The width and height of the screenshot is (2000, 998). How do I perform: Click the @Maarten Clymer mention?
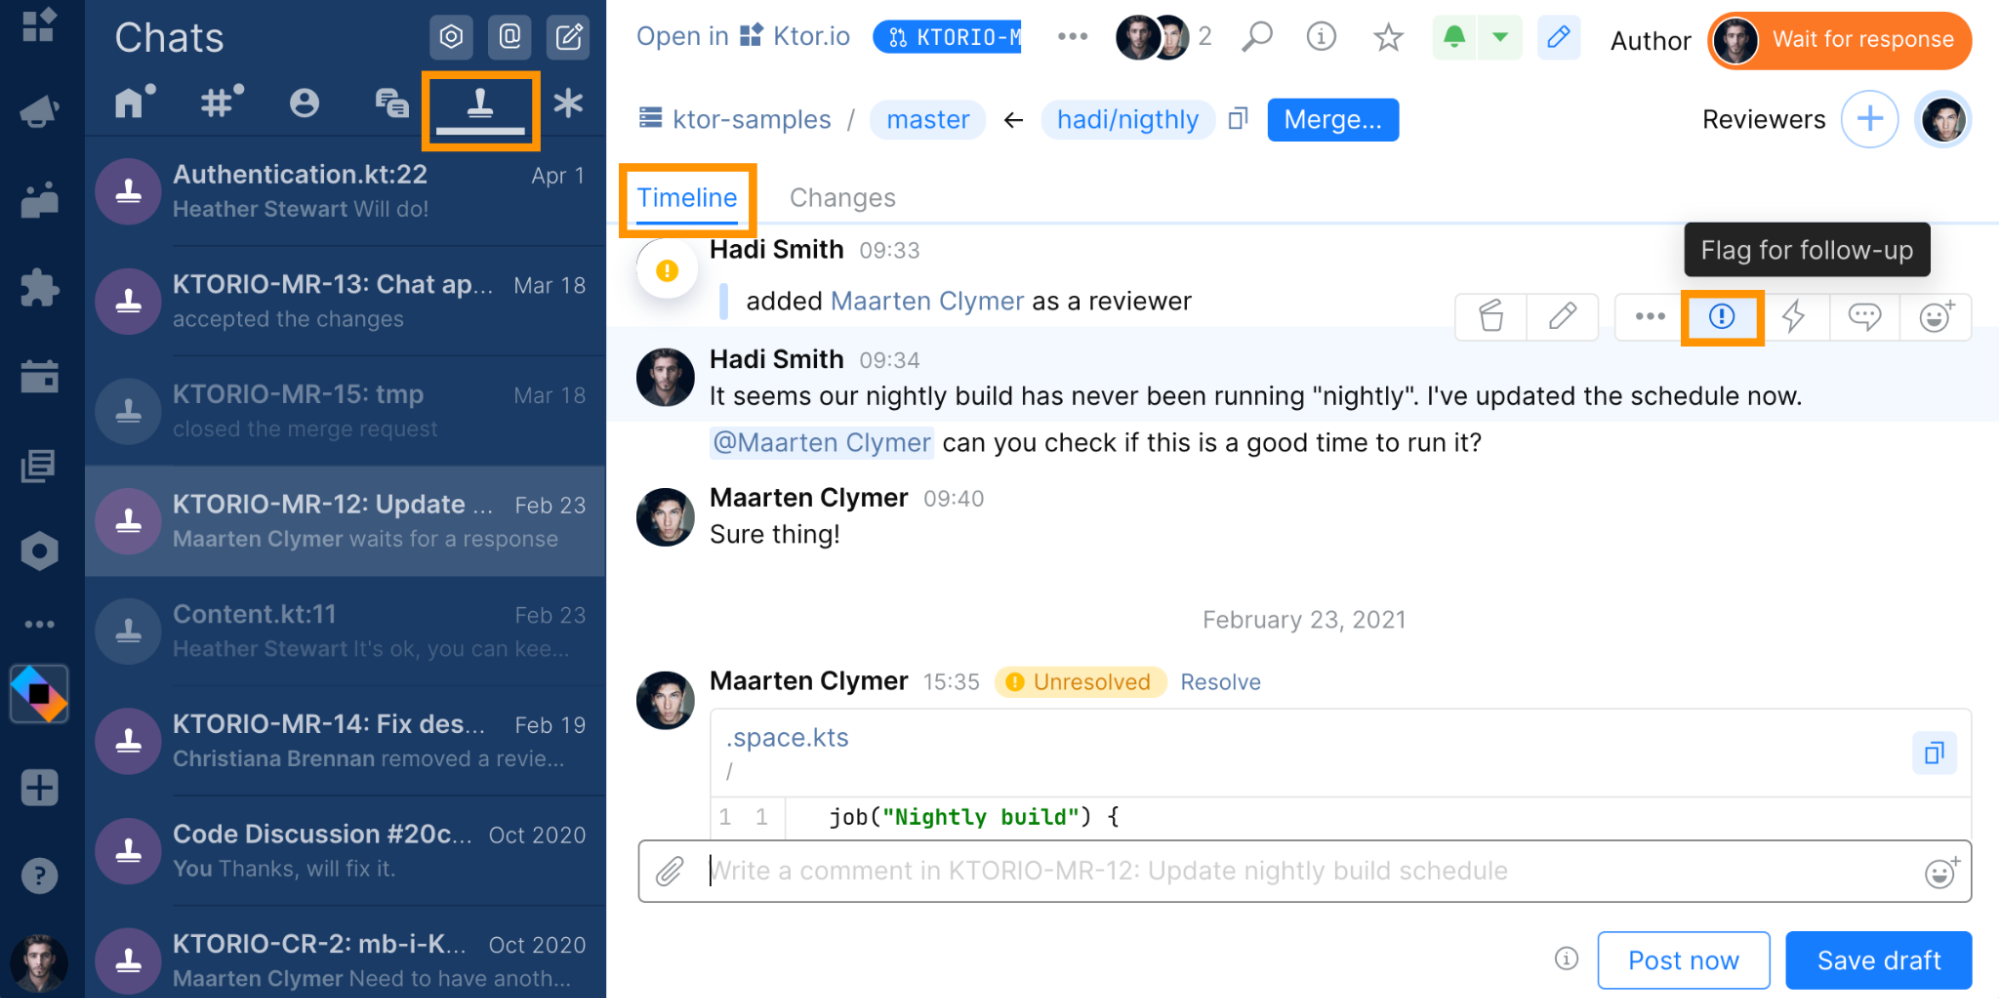click(822, 442)
